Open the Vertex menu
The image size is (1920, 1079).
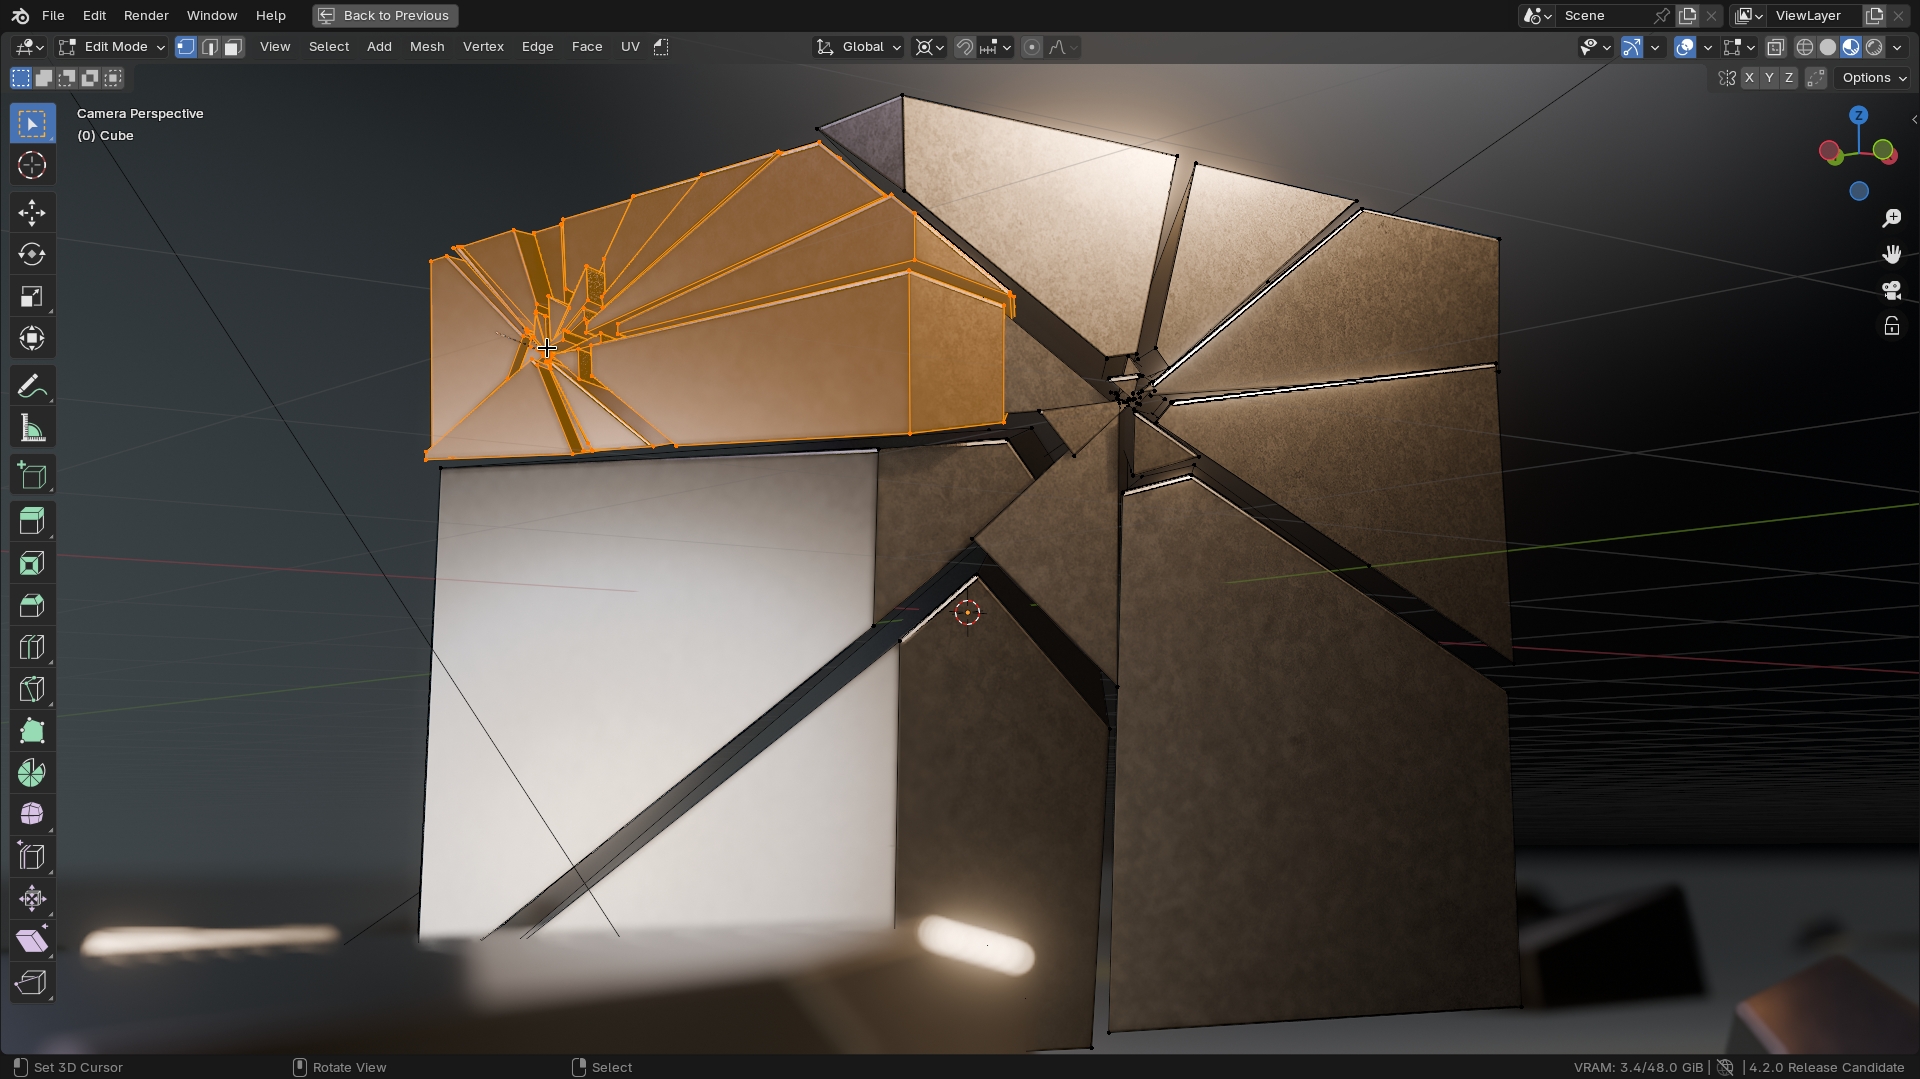coord(483,46)
